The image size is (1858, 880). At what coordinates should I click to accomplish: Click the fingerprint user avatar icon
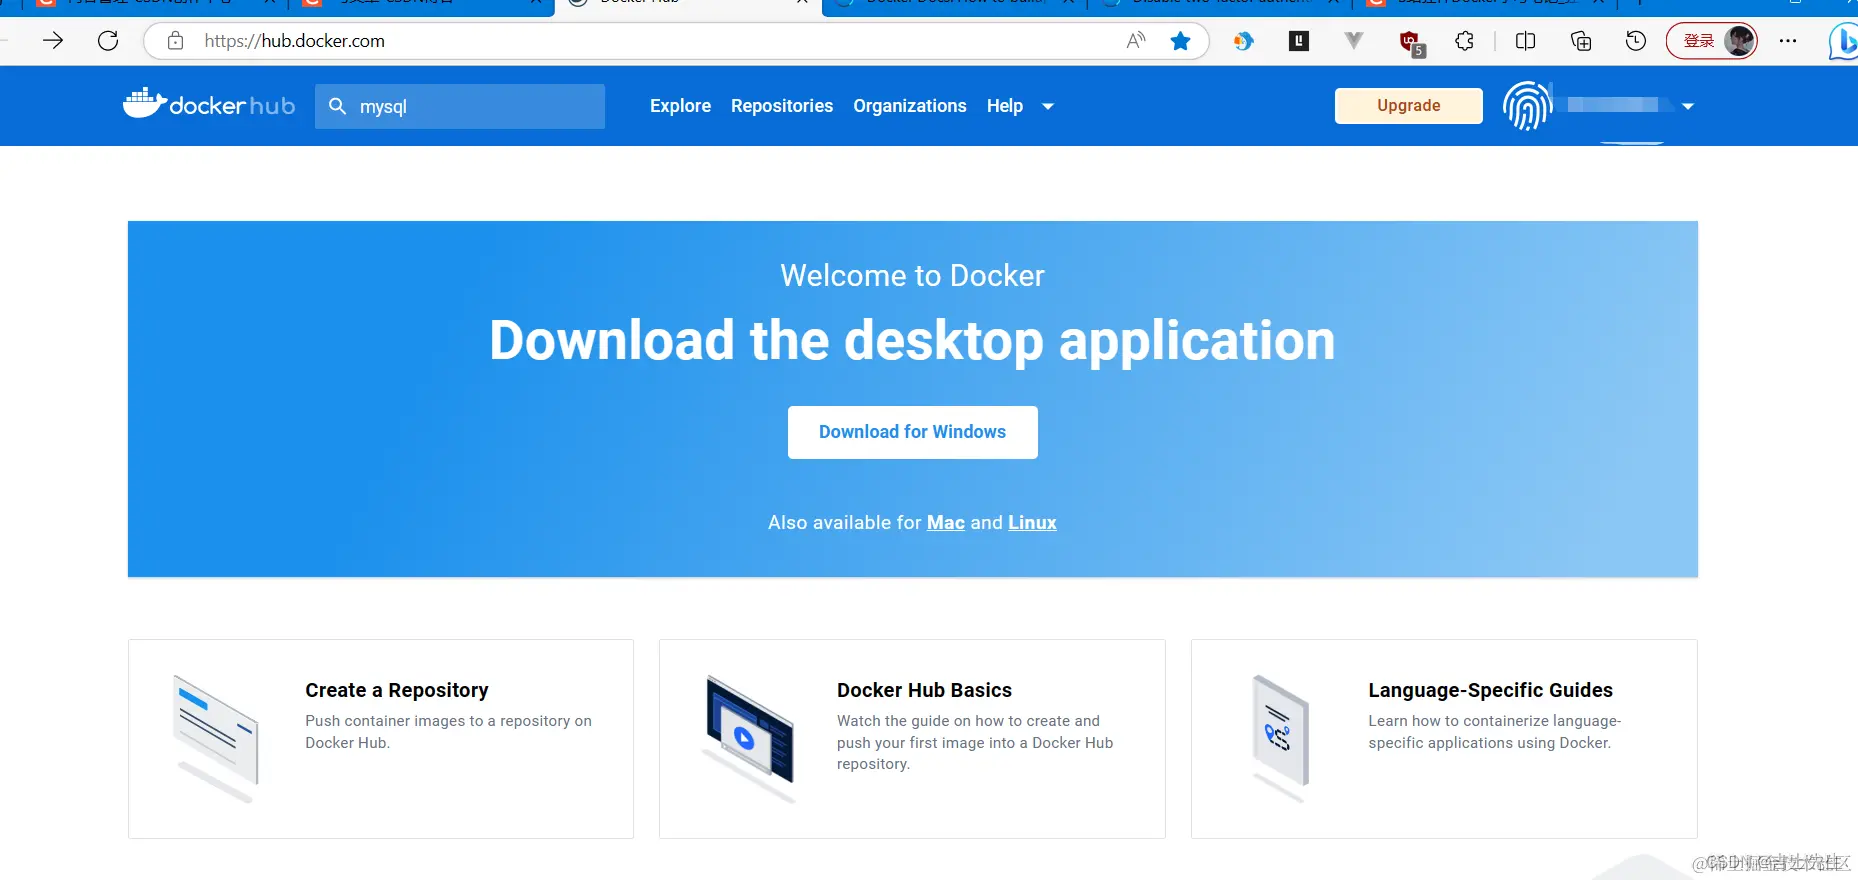[x=1527, y=106]
